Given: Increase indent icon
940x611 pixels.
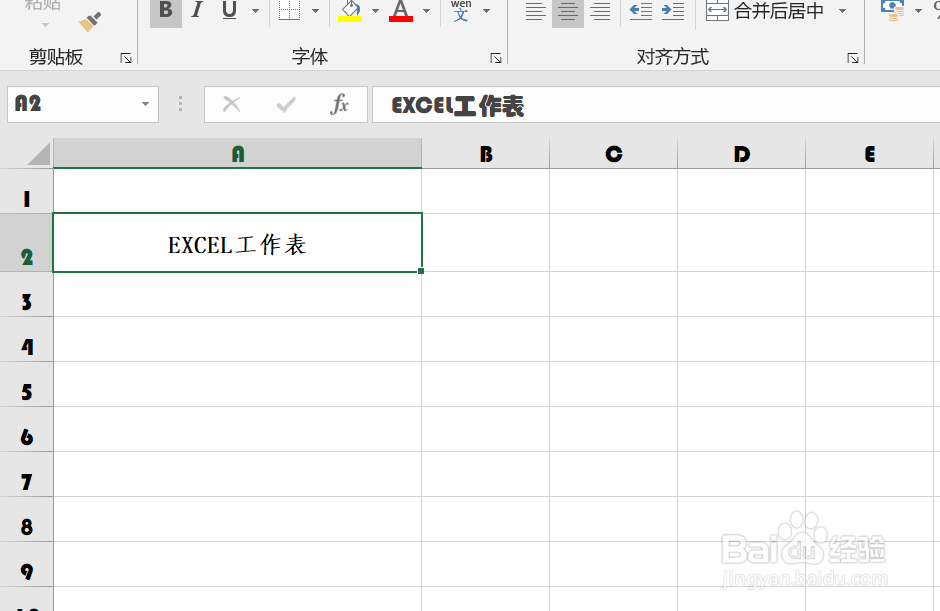Looking at the screenshot, I should (673, 11).
